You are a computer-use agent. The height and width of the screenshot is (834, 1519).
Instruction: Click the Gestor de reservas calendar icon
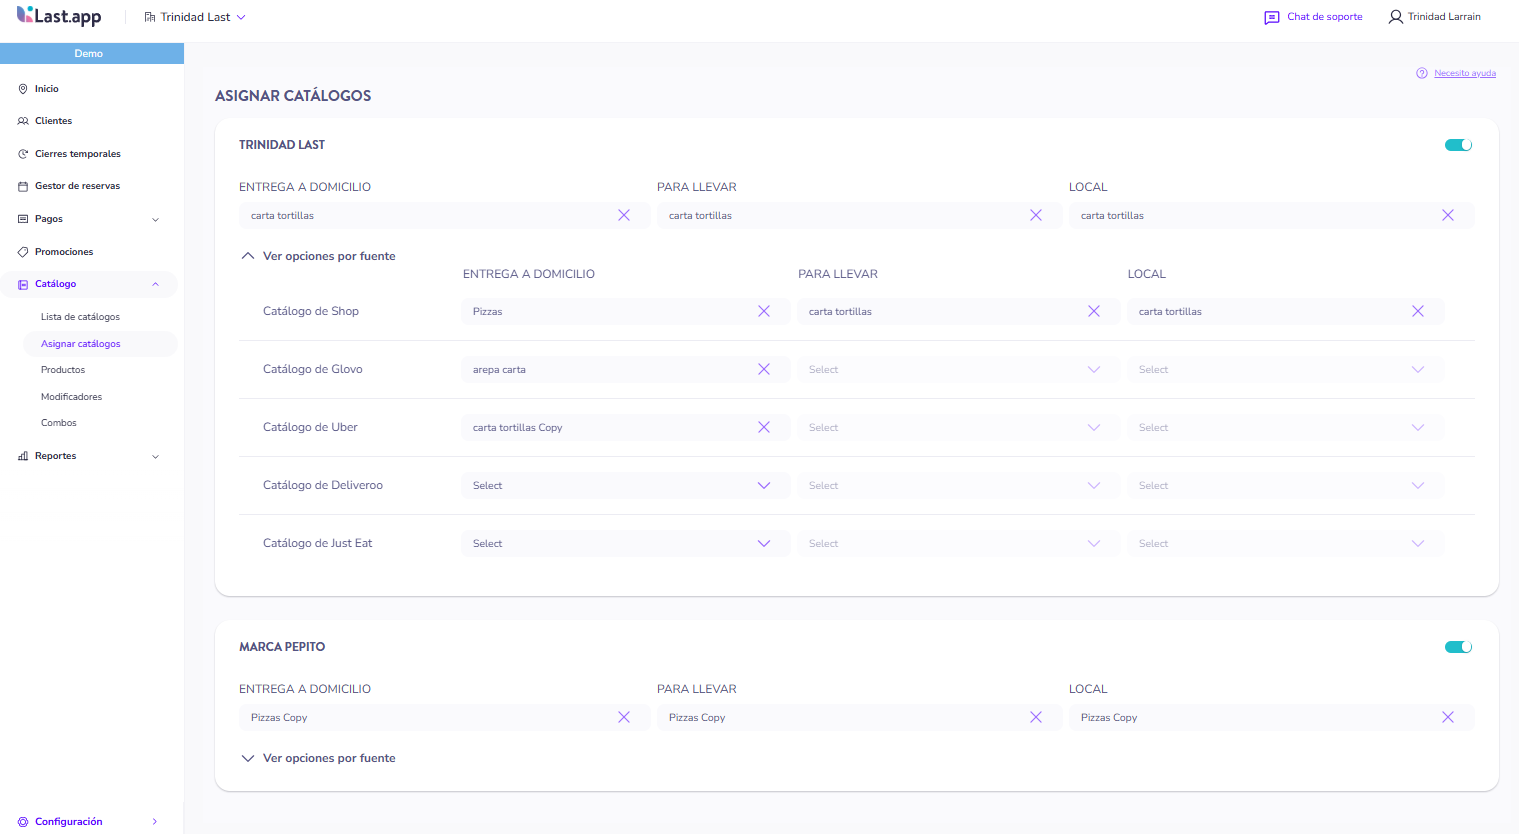23,186
